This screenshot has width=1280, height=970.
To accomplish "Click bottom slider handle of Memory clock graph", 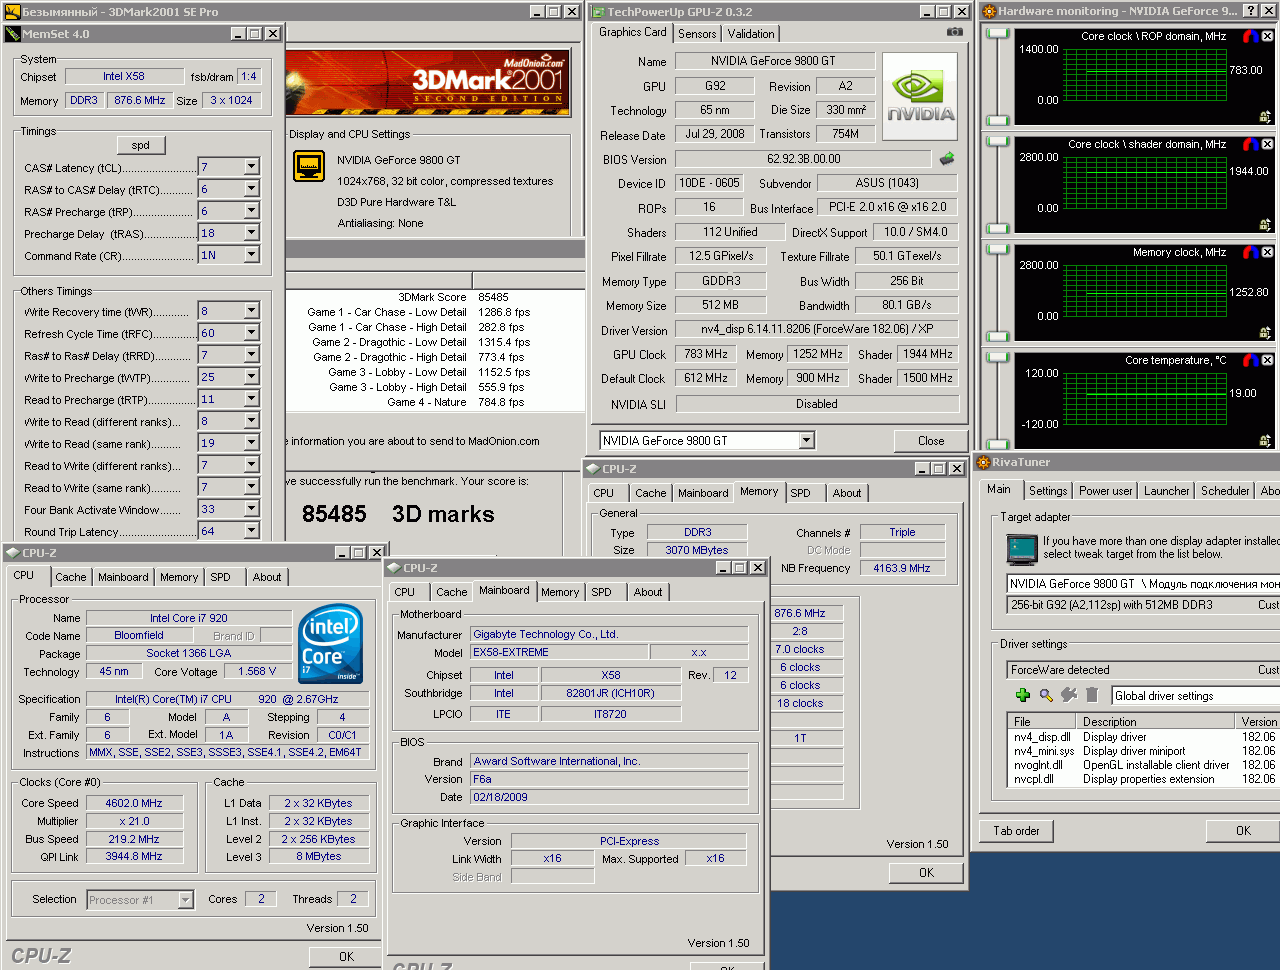I will click(997, 335).
